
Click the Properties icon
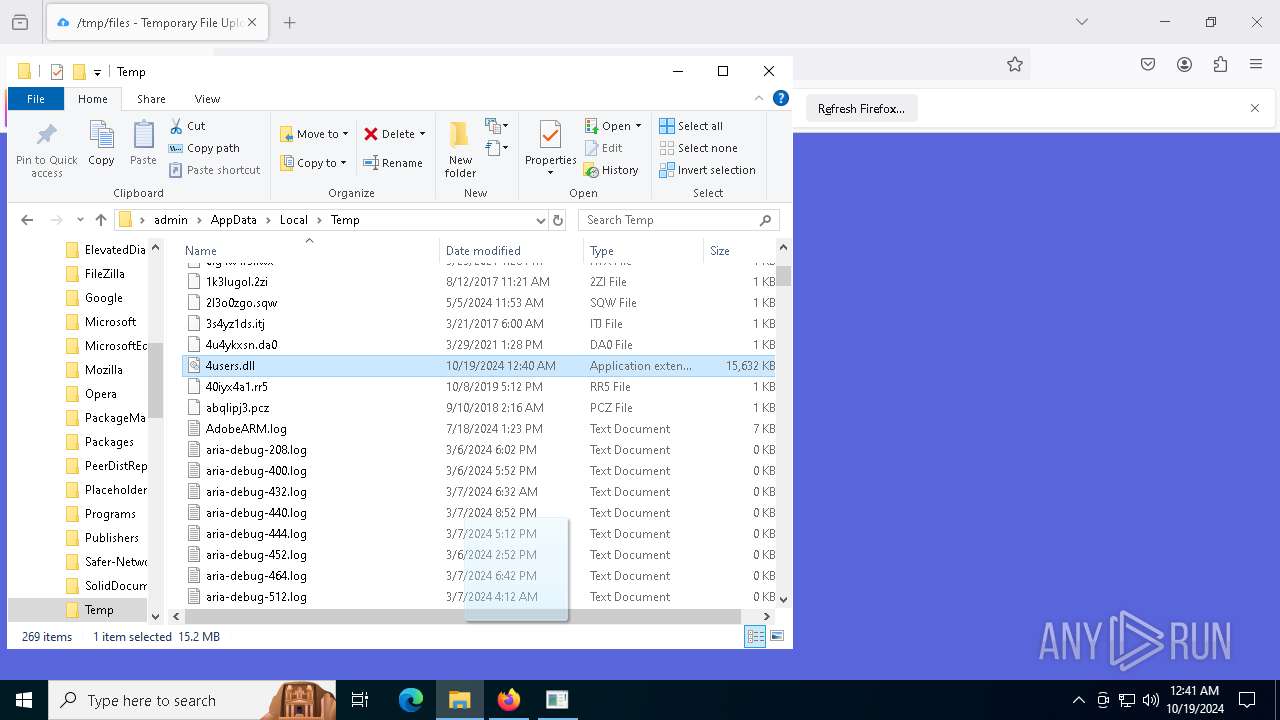[550, 135]
